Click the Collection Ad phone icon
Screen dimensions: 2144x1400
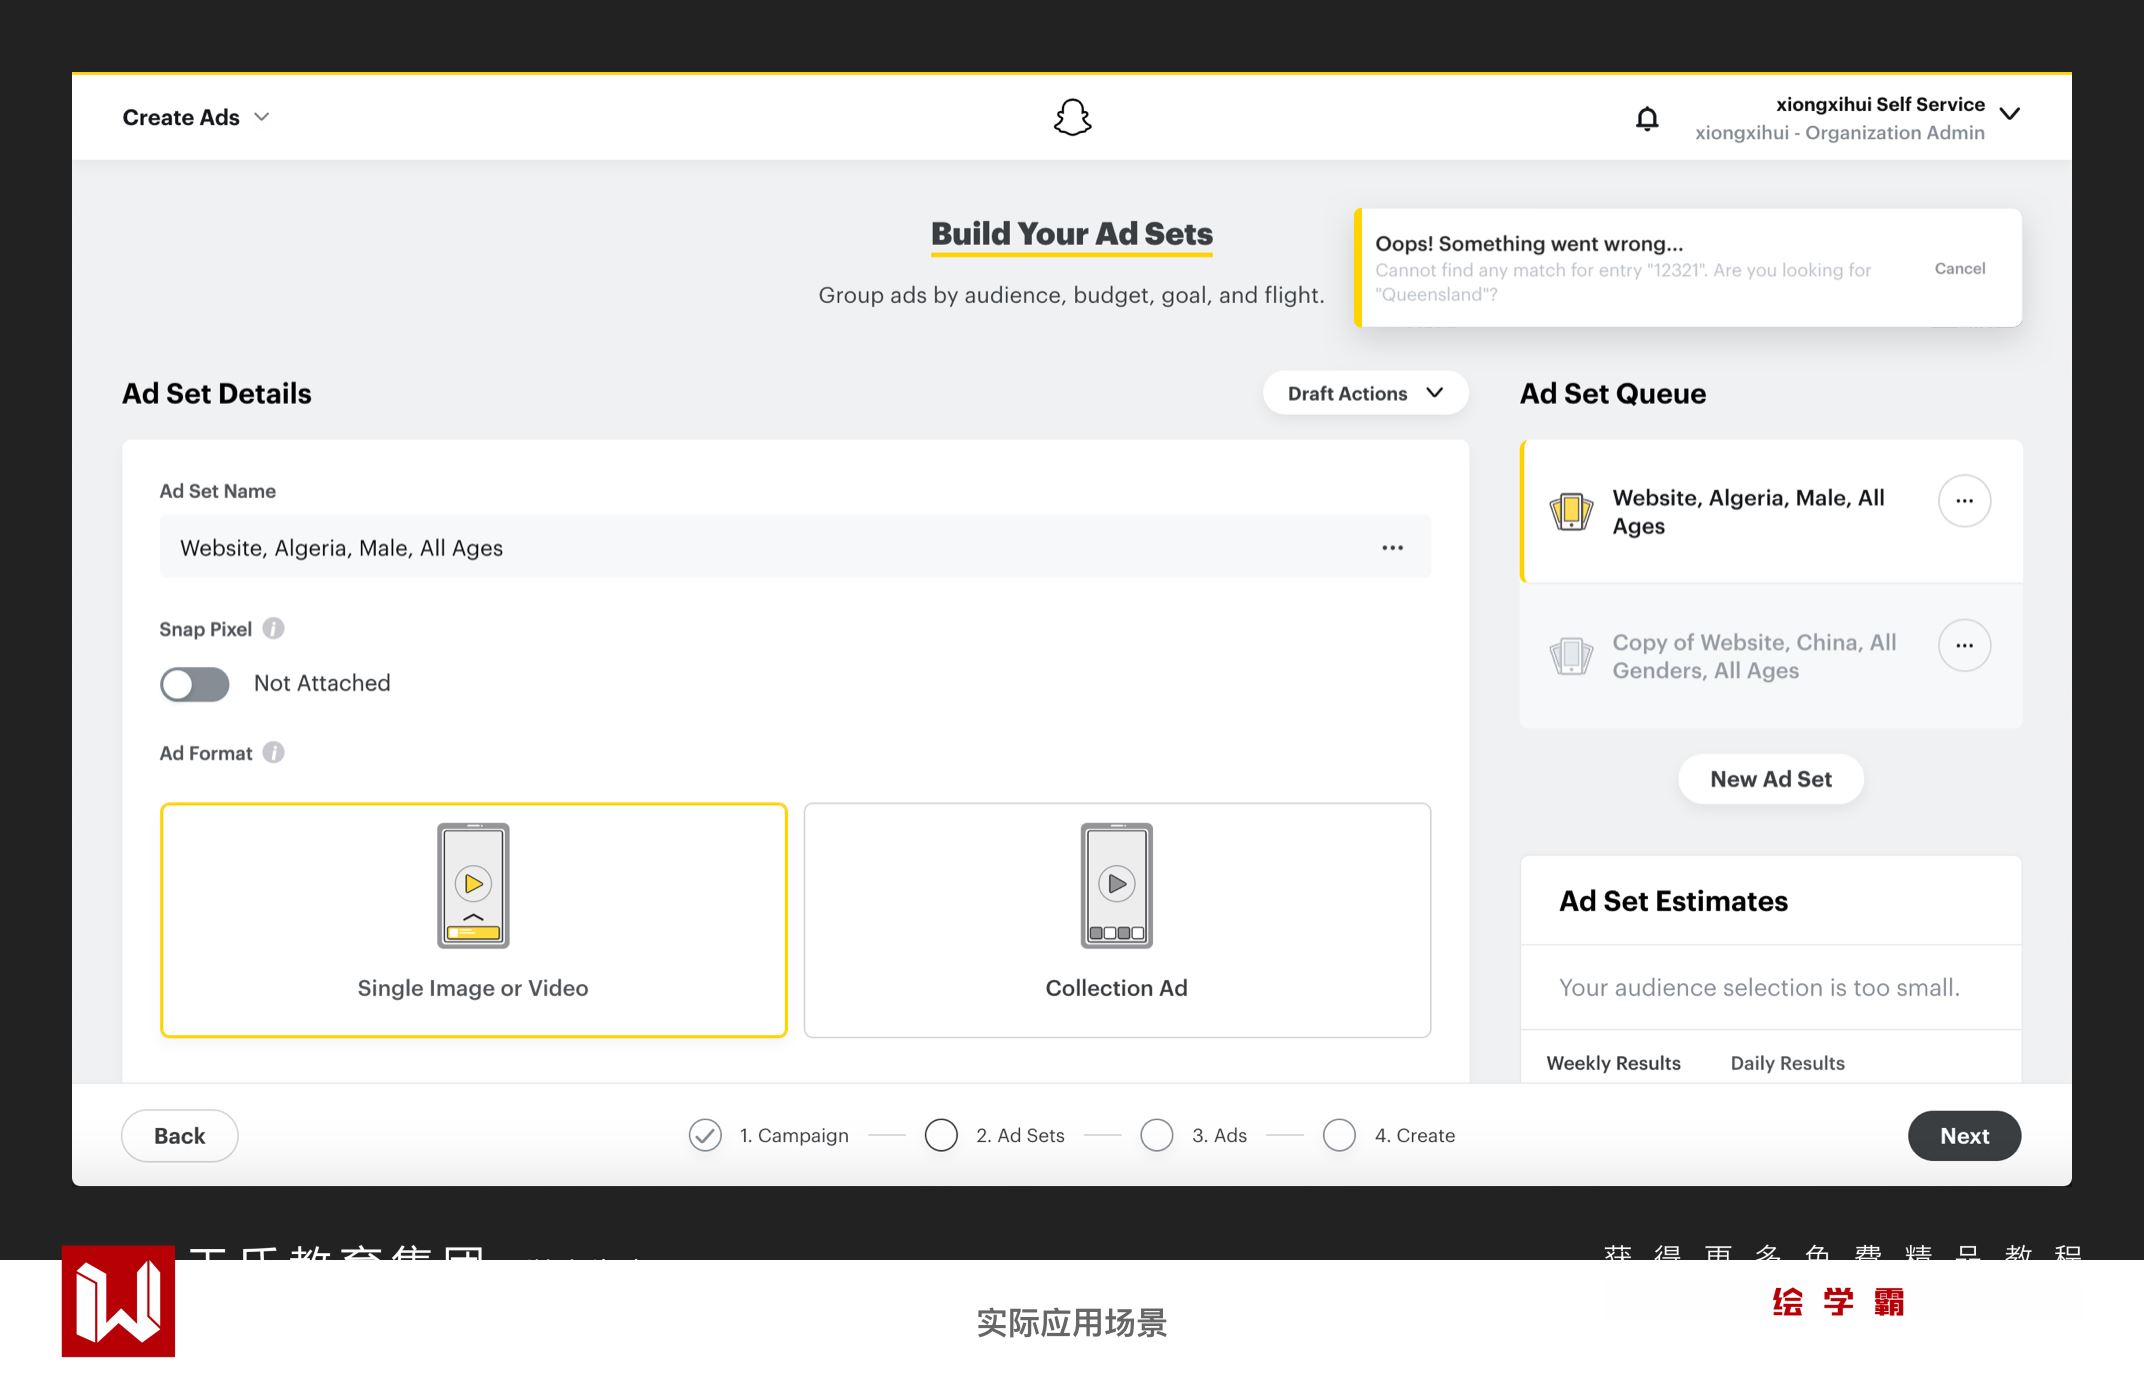[x=1116, y=885]
